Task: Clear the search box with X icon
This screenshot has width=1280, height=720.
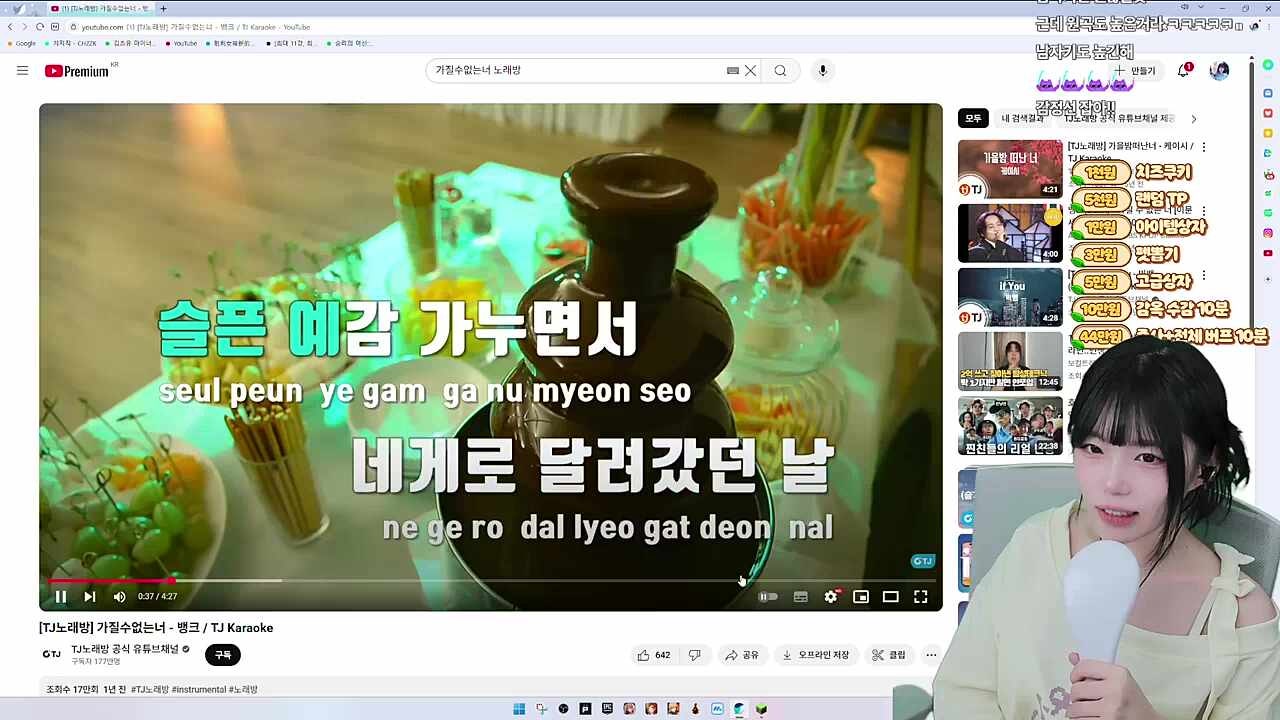Action: (x=750, y=70)
